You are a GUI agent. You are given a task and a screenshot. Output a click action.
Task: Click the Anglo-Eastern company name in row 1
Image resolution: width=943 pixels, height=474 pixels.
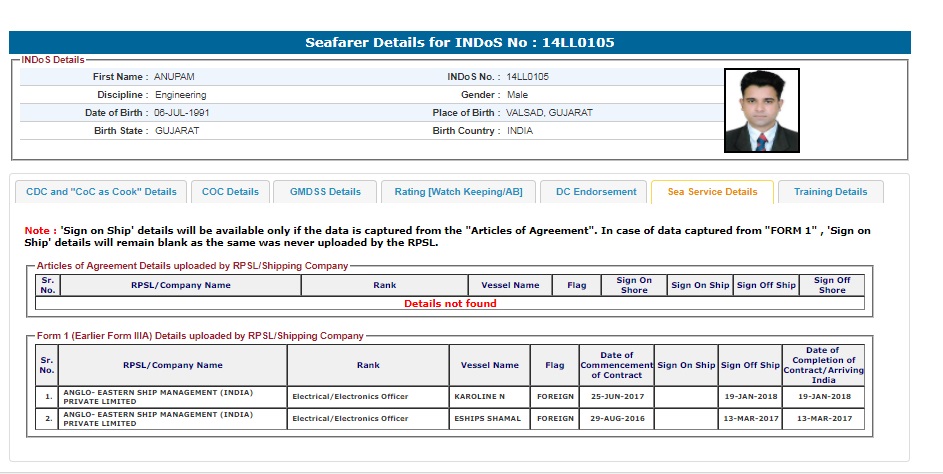[x=160, y=396]
